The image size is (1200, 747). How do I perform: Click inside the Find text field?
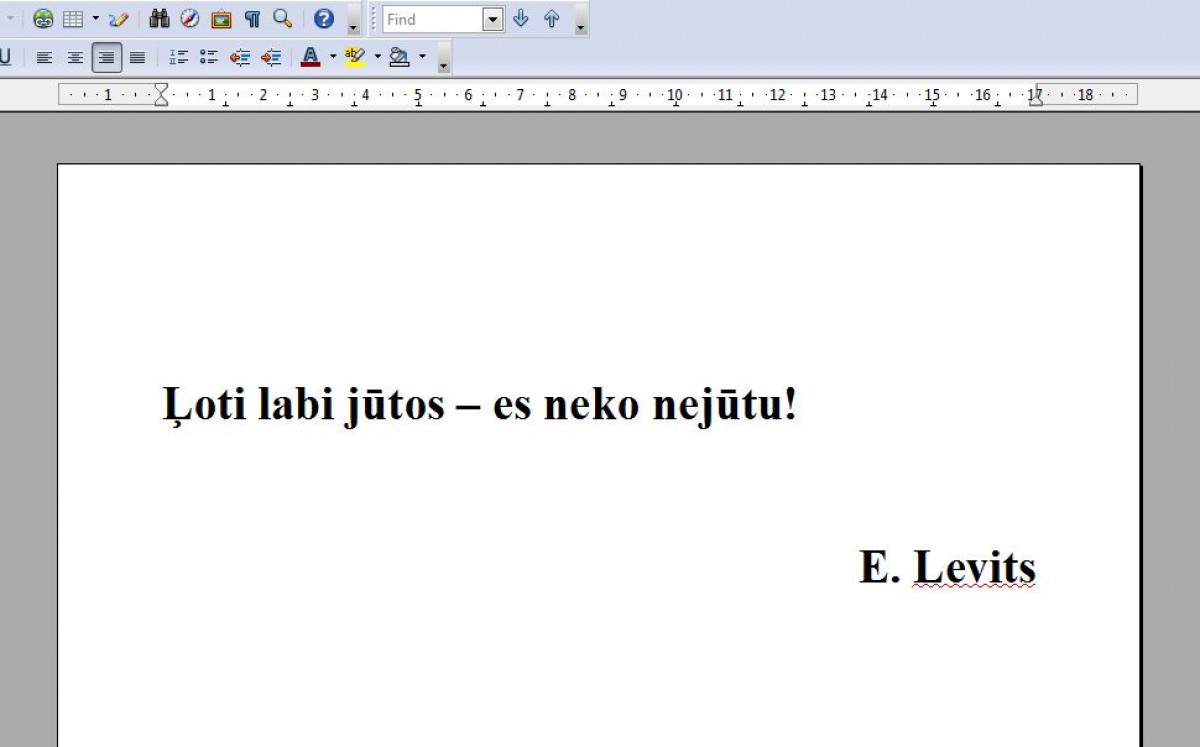click(432, 19)
